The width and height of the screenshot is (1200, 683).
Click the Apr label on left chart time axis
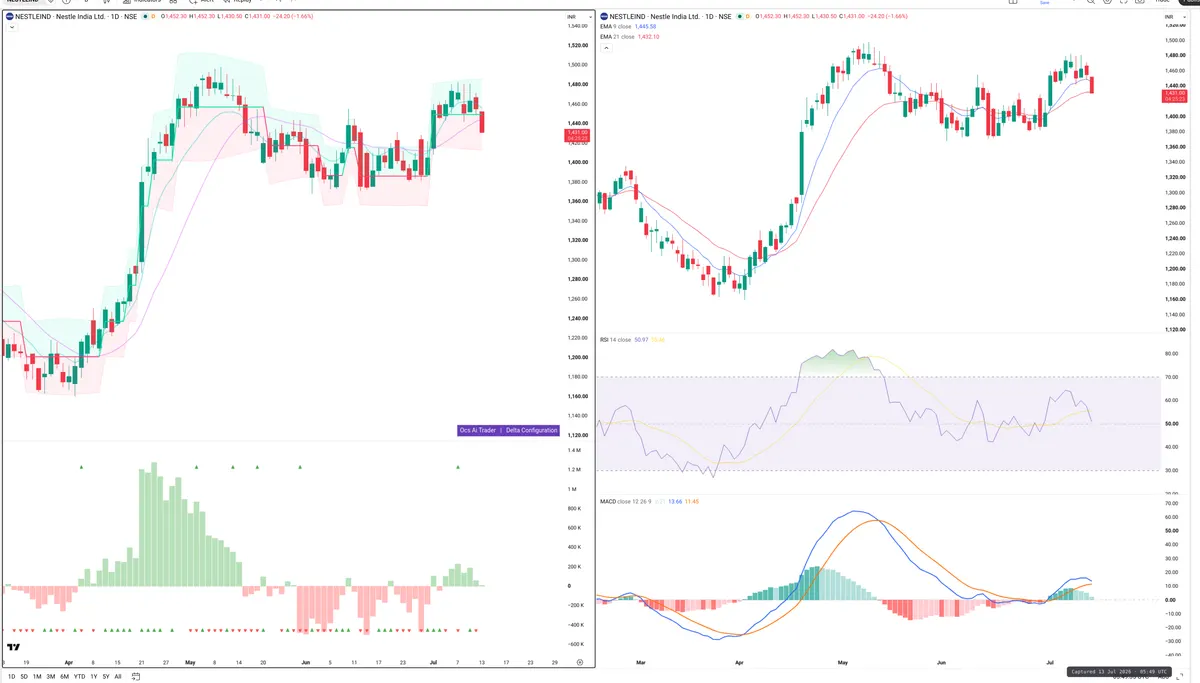tap(68, 662)
